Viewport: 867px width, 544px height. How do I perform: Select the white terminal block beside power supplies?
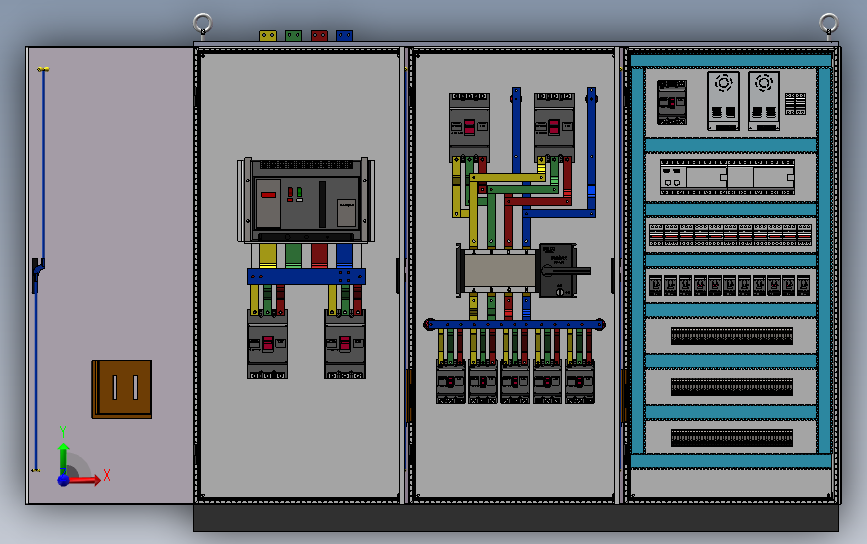[x=795, y=104]
